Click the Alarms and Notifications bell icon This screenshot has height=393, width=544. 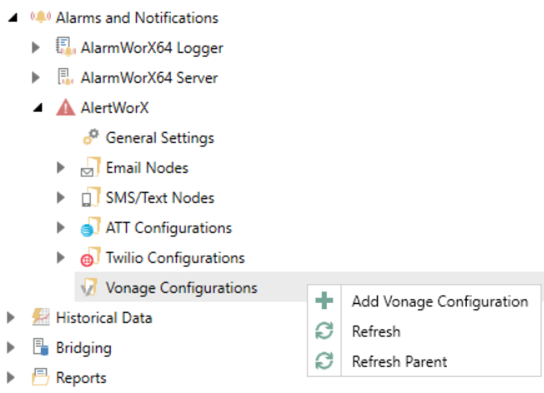click(41, 17)
